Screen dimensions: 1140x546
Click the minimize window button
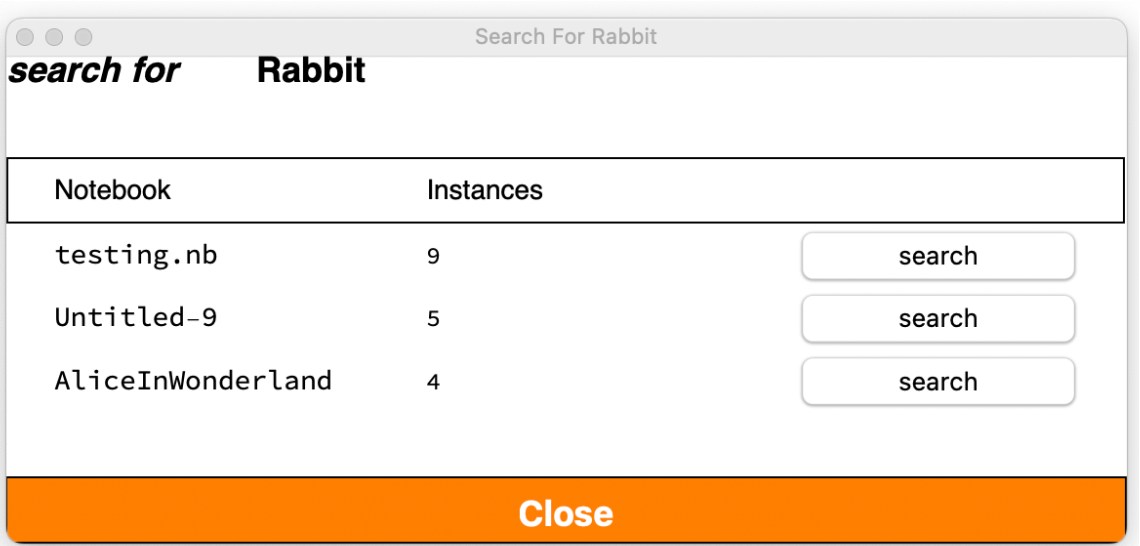55,37
